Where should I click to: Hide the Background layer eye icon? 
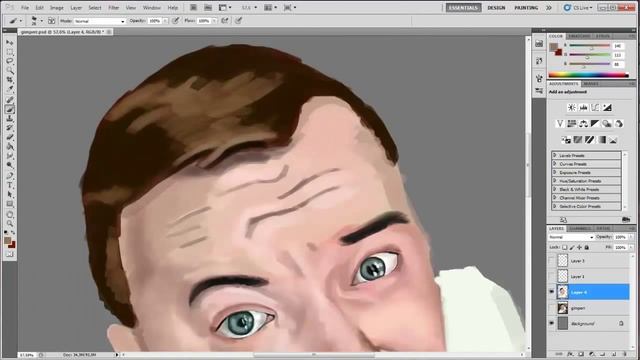[x=552, y=324]
